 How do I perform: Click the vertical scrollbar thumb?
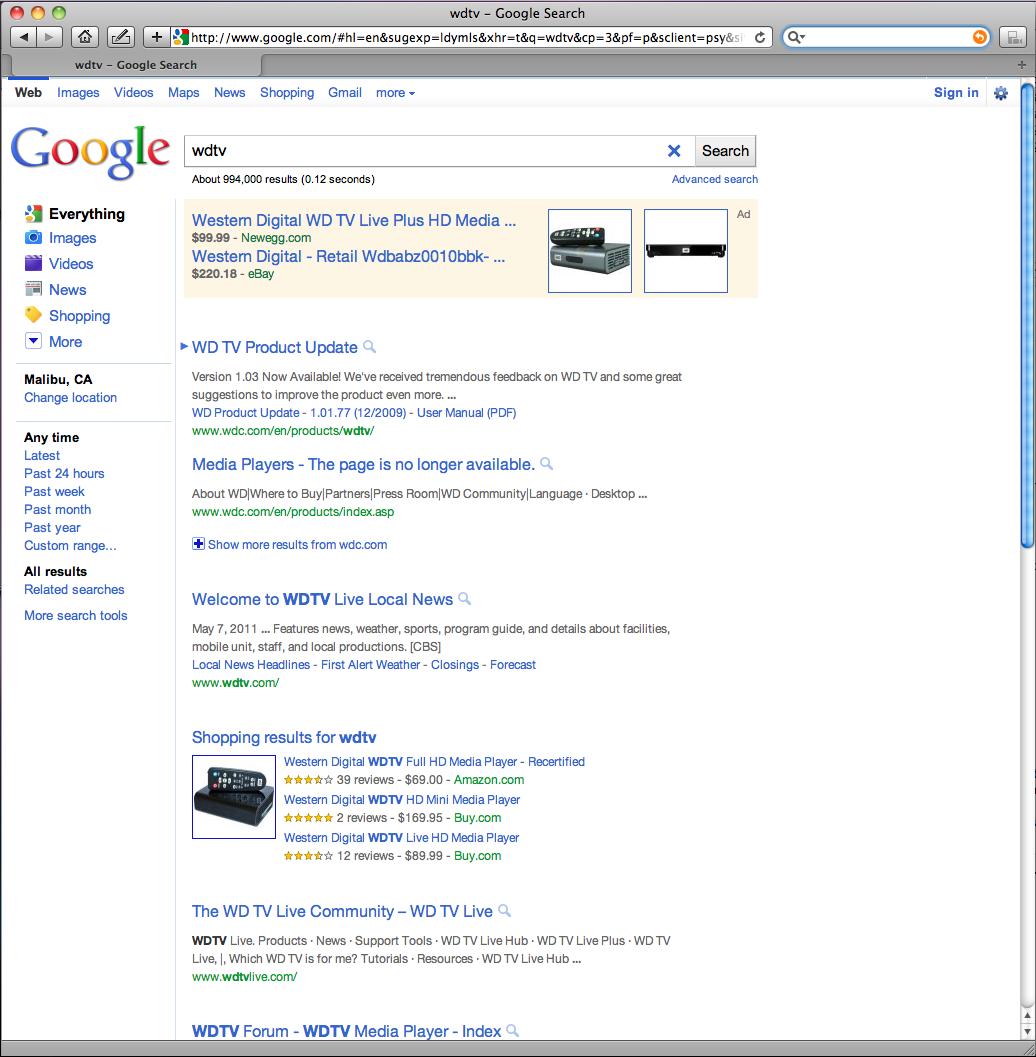click(1027, 315)
